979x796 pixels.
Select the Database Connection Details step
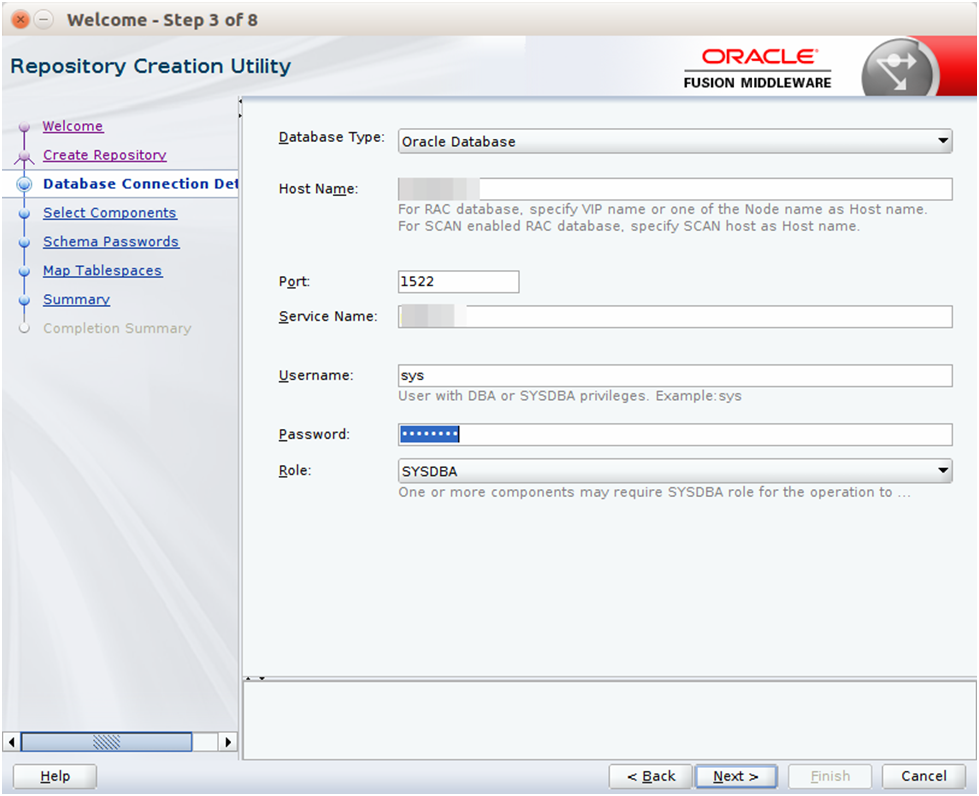(140, 184)
